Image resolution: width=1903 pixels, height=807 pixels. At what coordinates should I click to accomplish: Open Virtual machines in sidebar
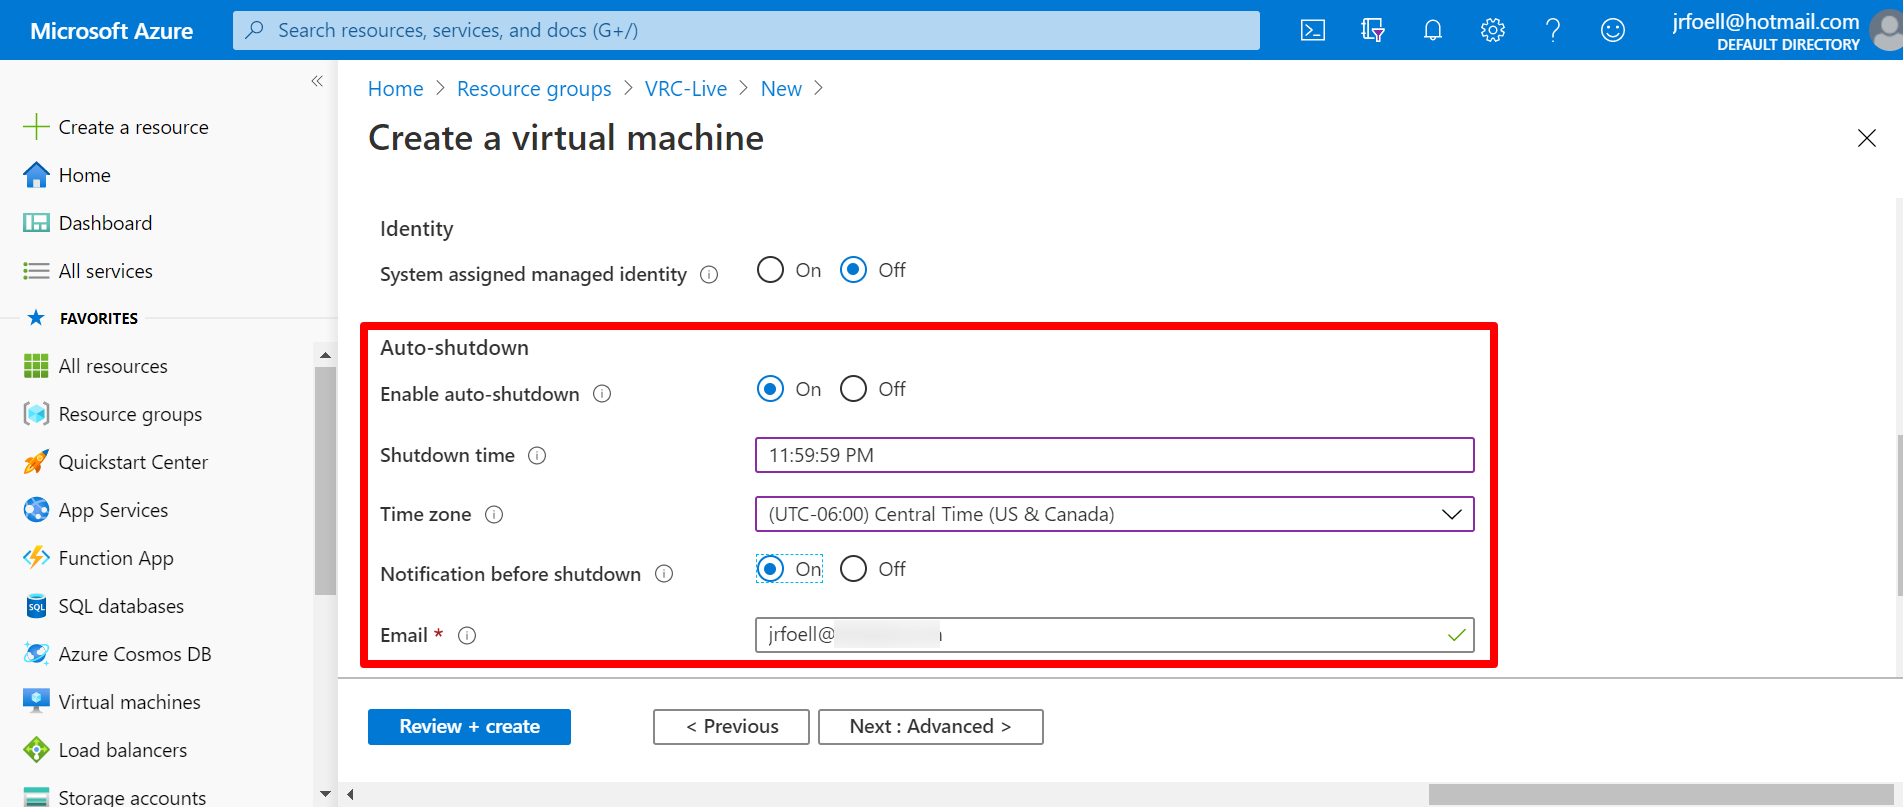coord(130,702)
